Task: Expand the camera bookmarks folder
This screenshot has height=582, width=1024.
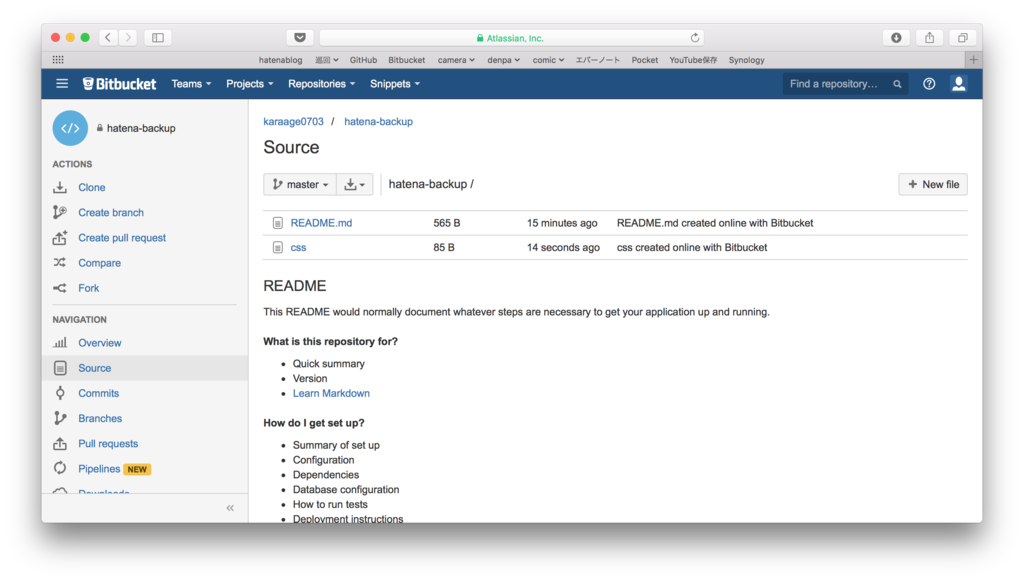Action: tap(456, 59)
